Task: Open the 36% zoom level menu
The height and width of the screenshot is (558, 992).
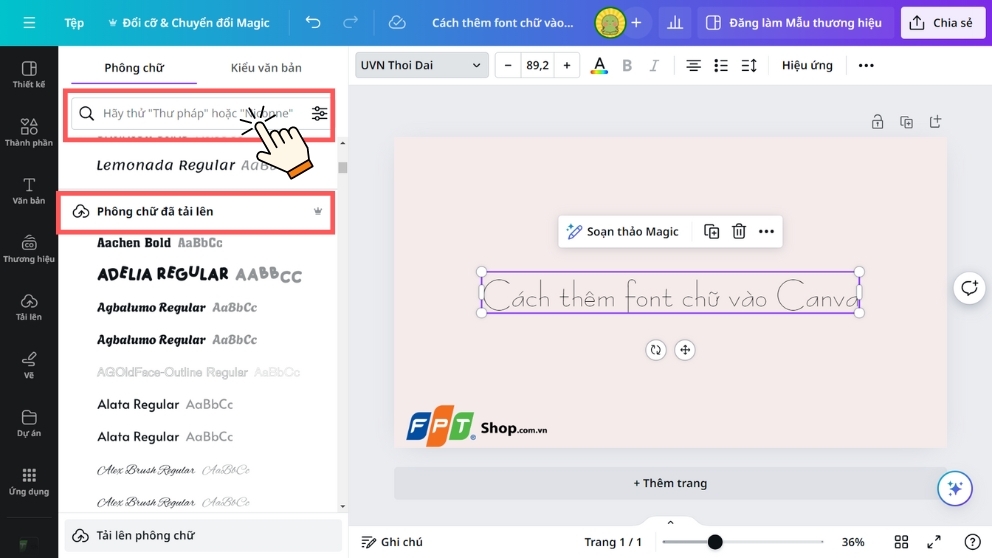Action: tap(853, 542)
